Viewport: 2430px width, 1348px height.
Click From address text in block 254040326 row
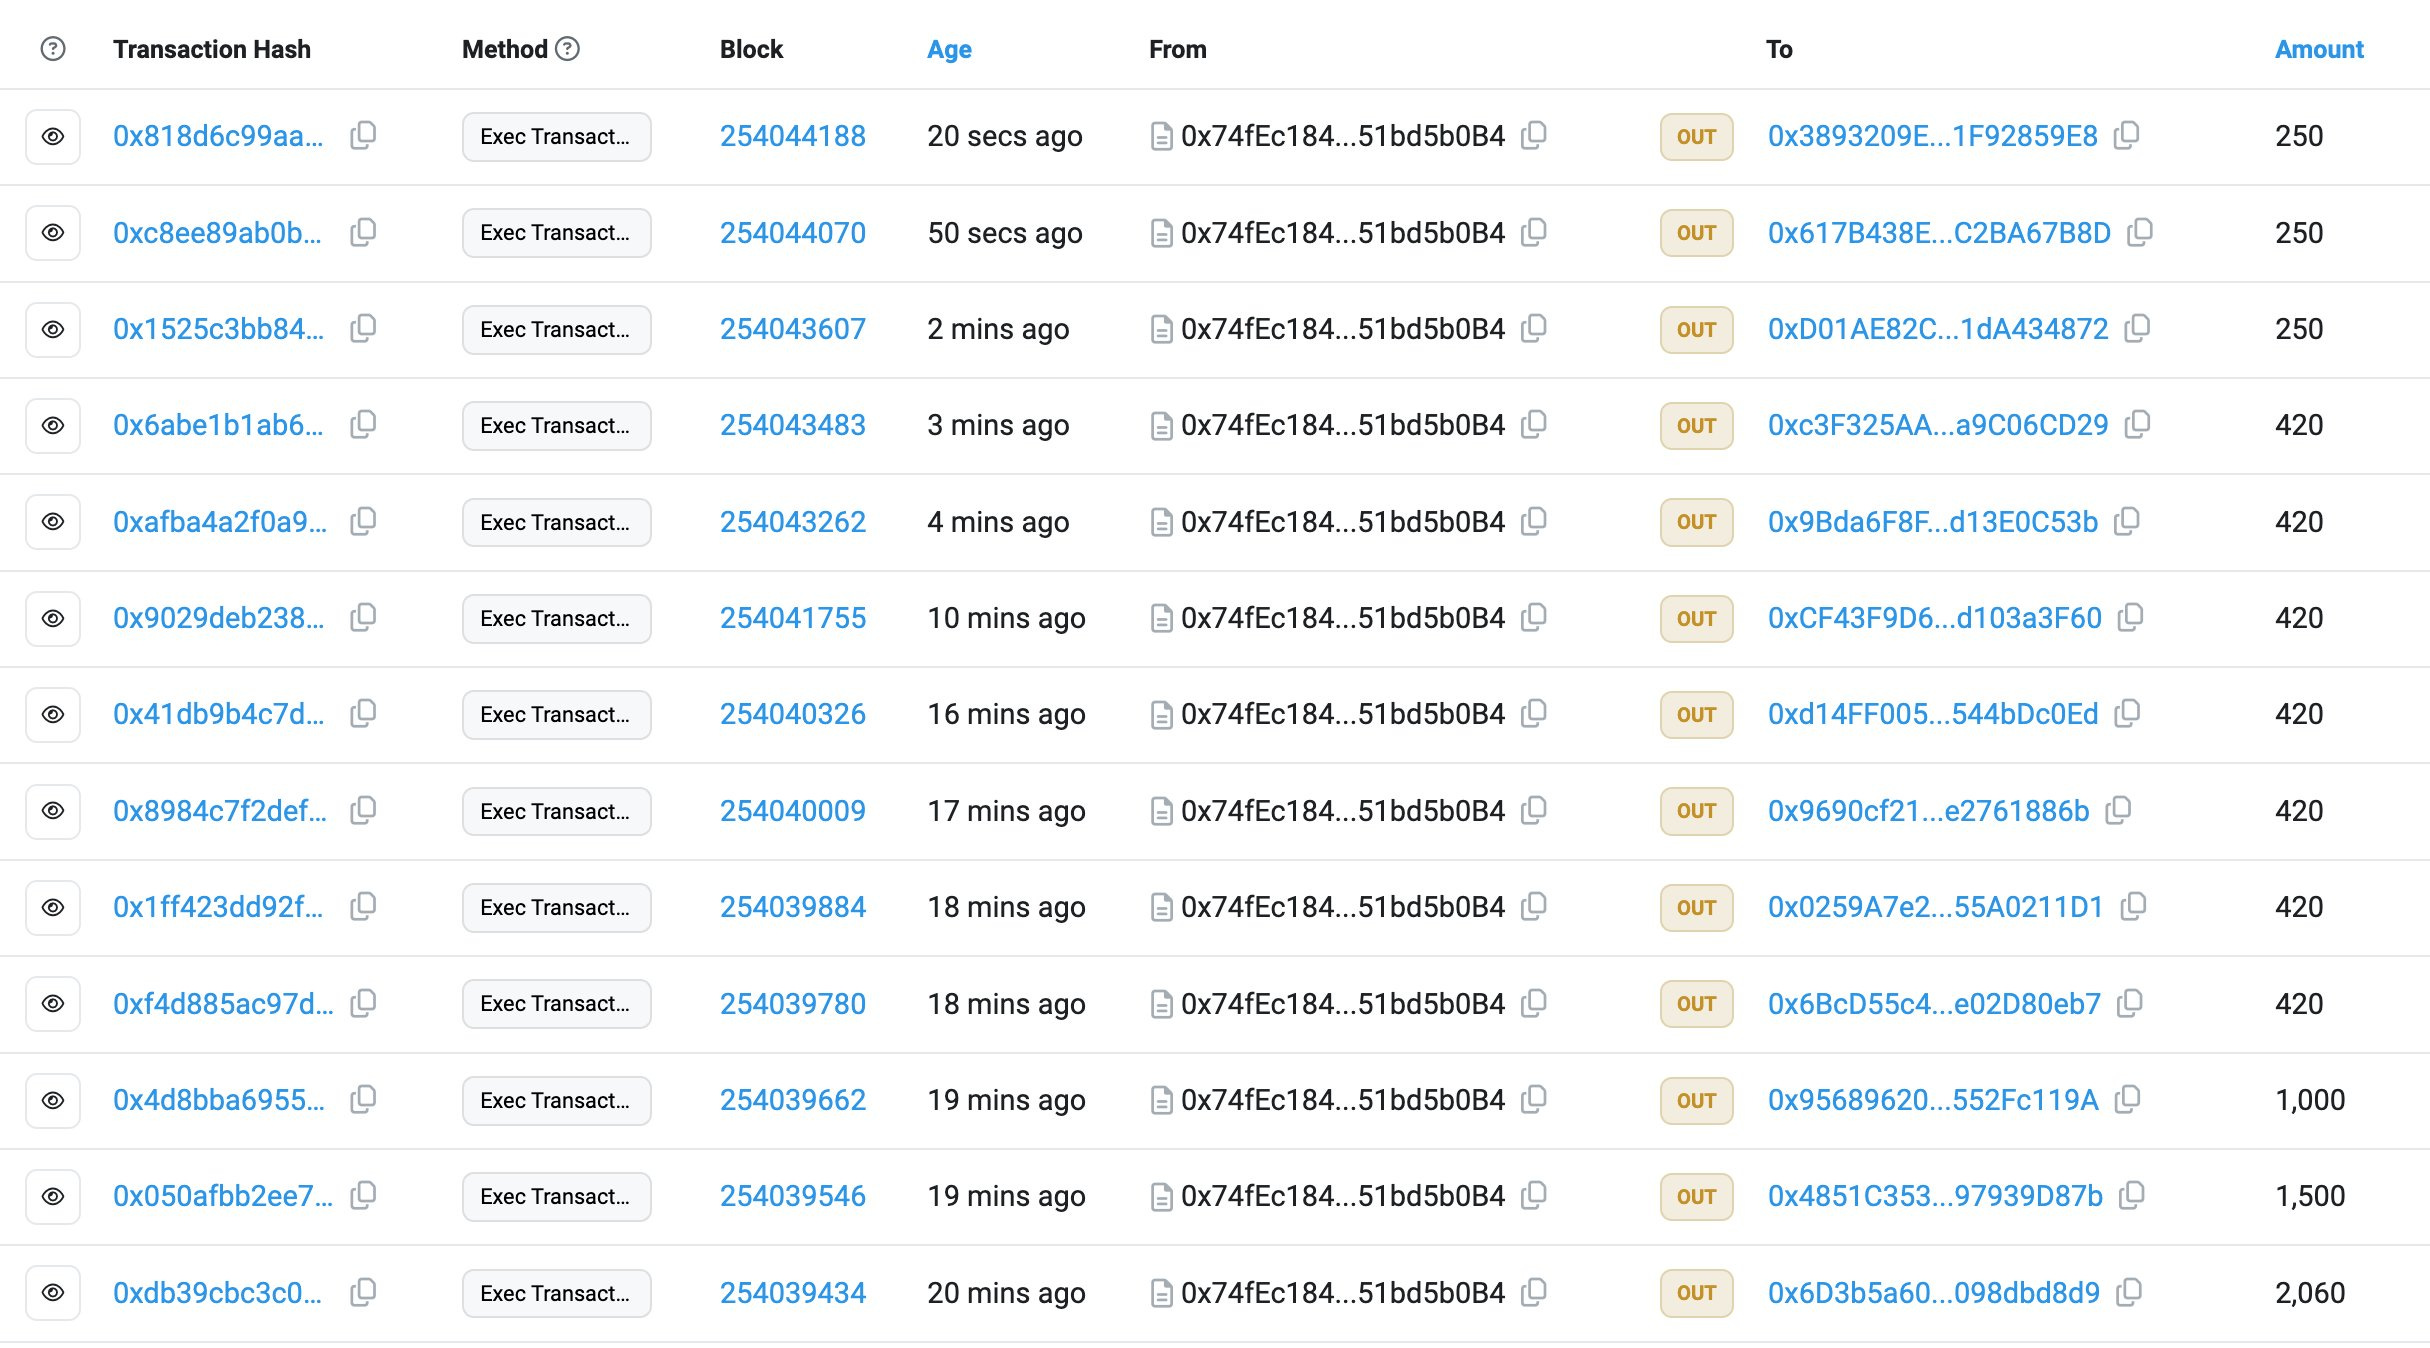1343,714
